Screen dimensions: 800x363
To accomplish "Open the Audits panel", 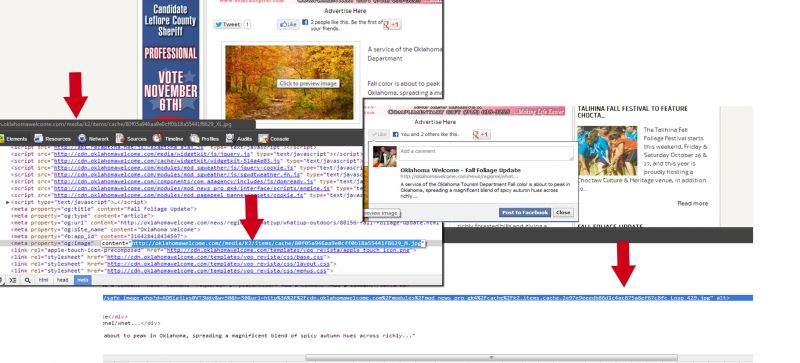I will [239, 139].
